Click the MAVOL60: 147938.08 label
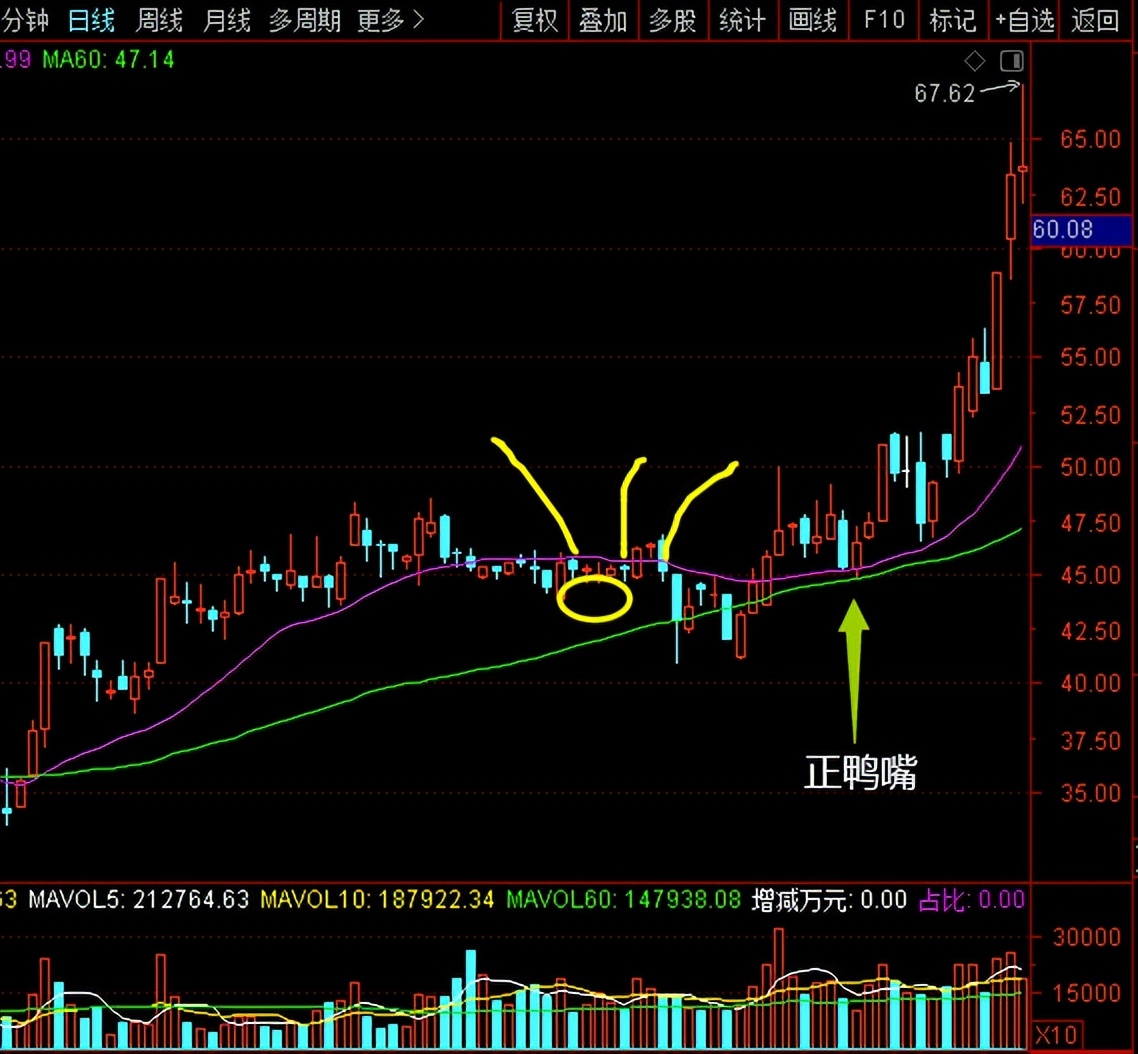Viewport: 1138px width, 1054px height. coord(623,900)
